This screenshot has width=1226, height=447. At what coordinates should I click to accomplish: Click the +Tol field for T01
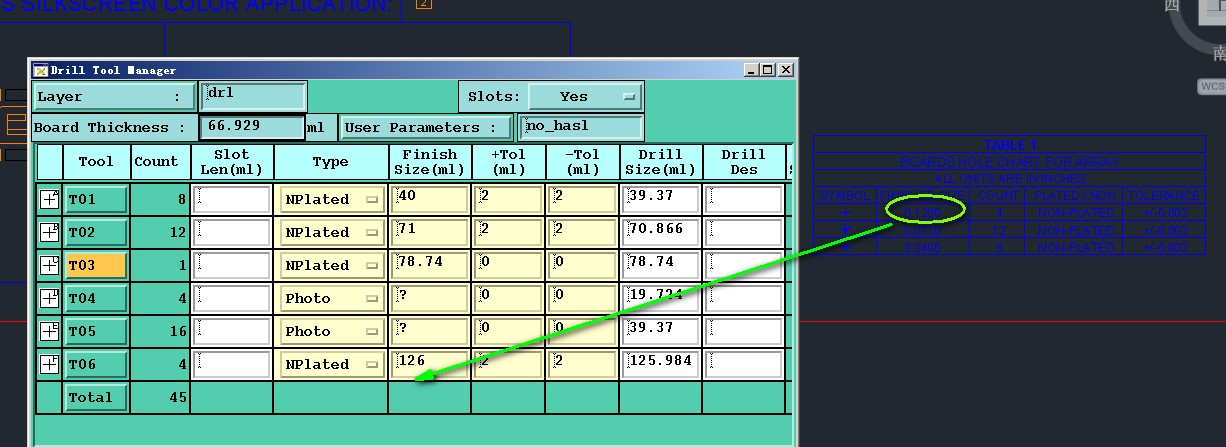(x=508, y=199)
